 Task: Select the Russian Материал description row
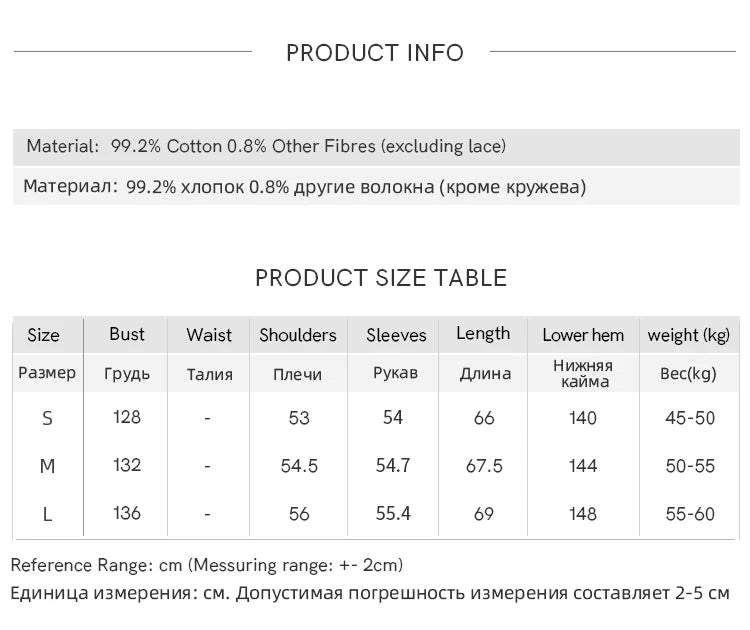pos(304,187)
